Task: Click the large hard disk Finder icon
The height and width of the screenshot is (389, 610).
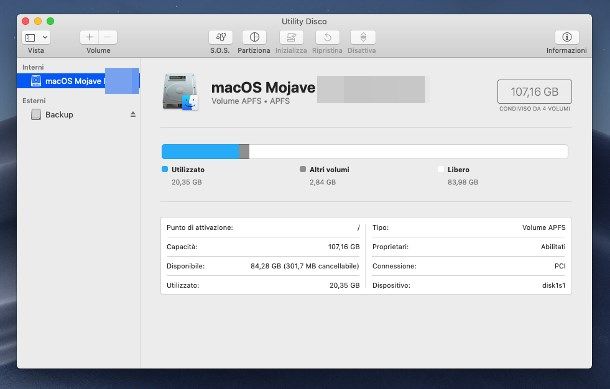Action: click(181, 92)
